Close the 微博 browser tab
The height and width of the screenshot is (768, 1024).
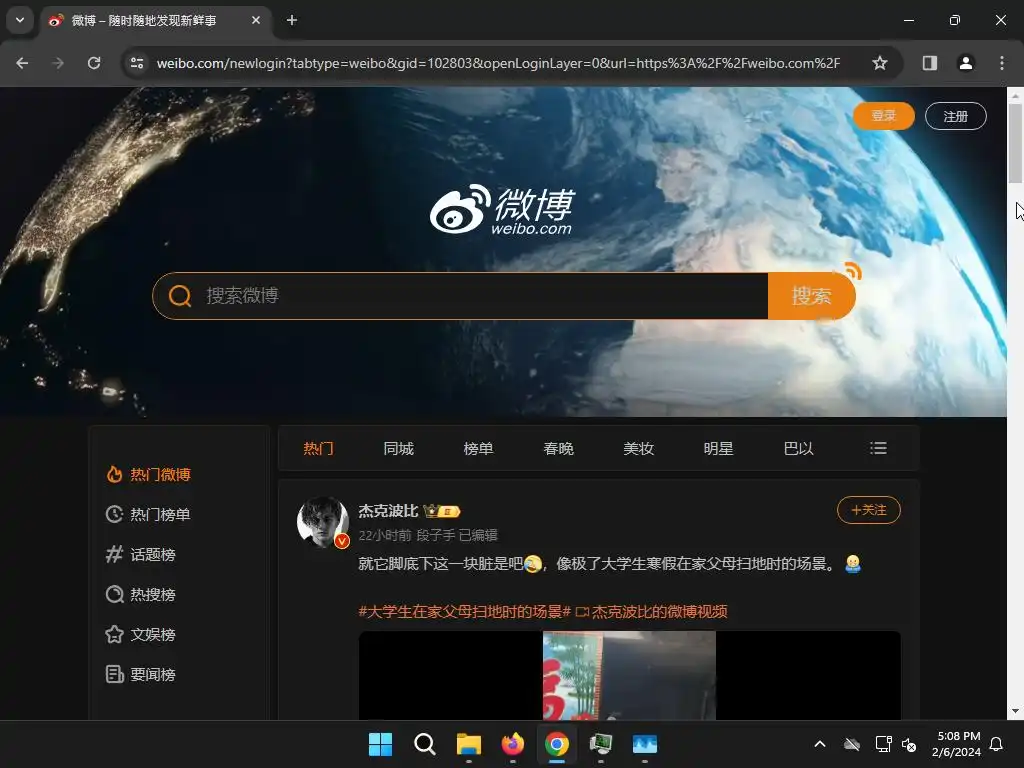pos(256,20)
